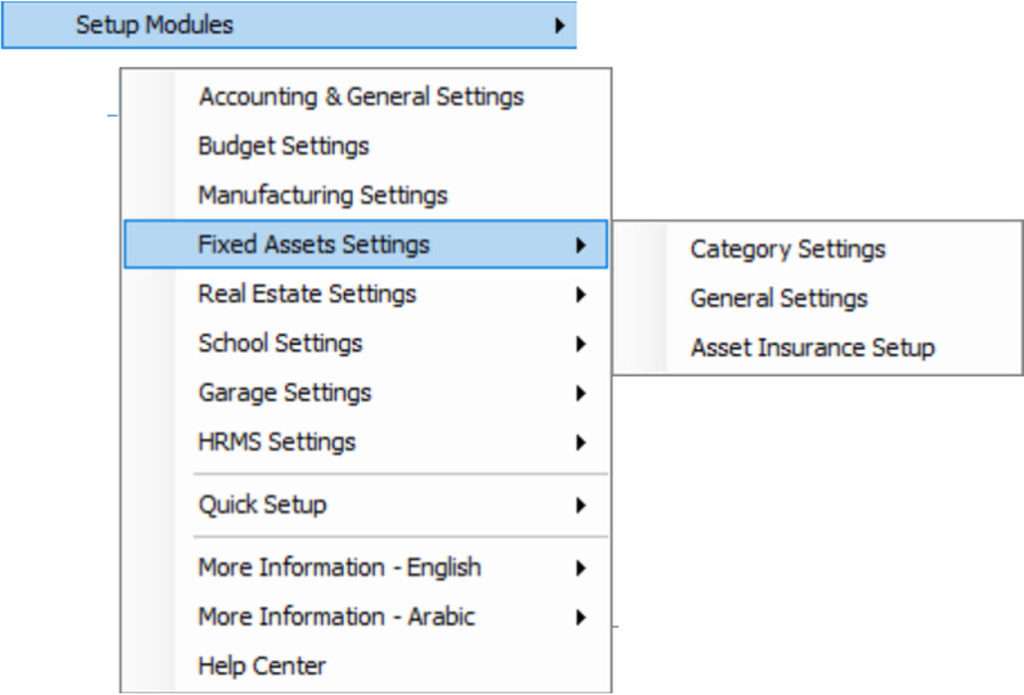Open the Setup Modules menu
Screen dimensions: 1024x695
pos(289,25)
